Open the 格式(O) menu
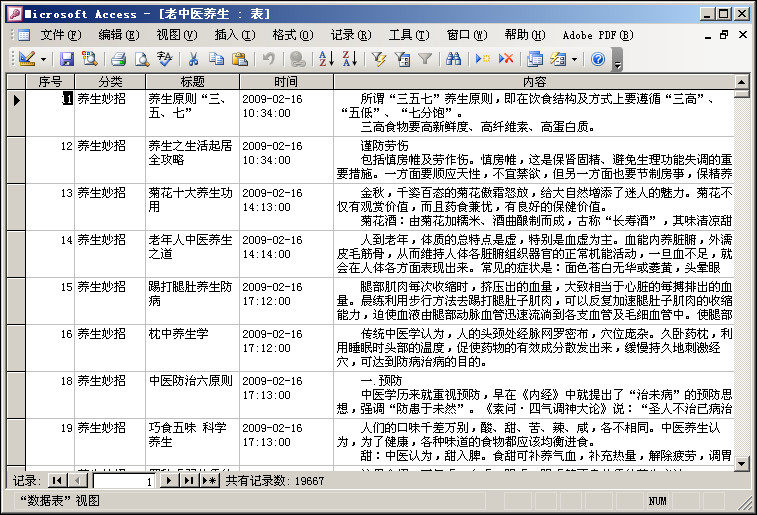 tap(293, 35)
